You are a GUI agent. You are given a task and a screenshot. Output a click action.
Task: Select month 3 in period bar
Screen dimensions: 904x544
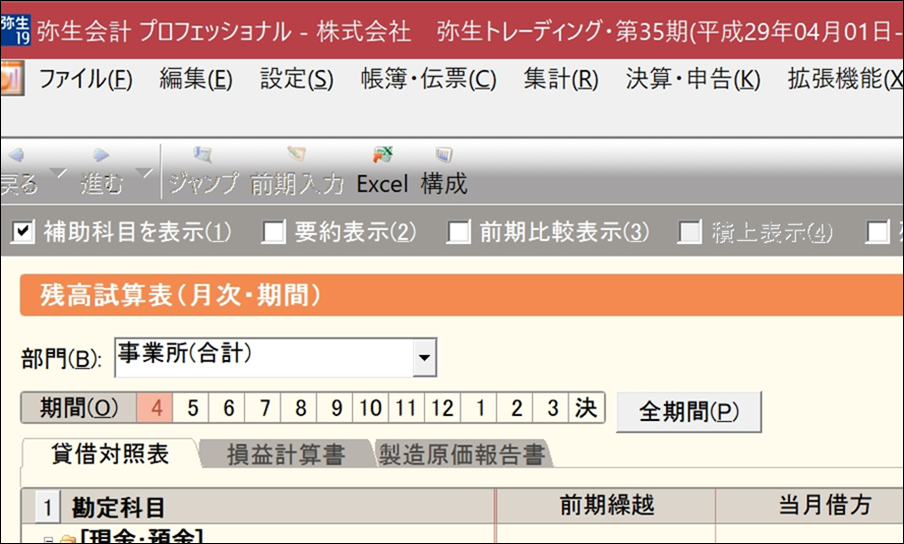pos(551,408)
